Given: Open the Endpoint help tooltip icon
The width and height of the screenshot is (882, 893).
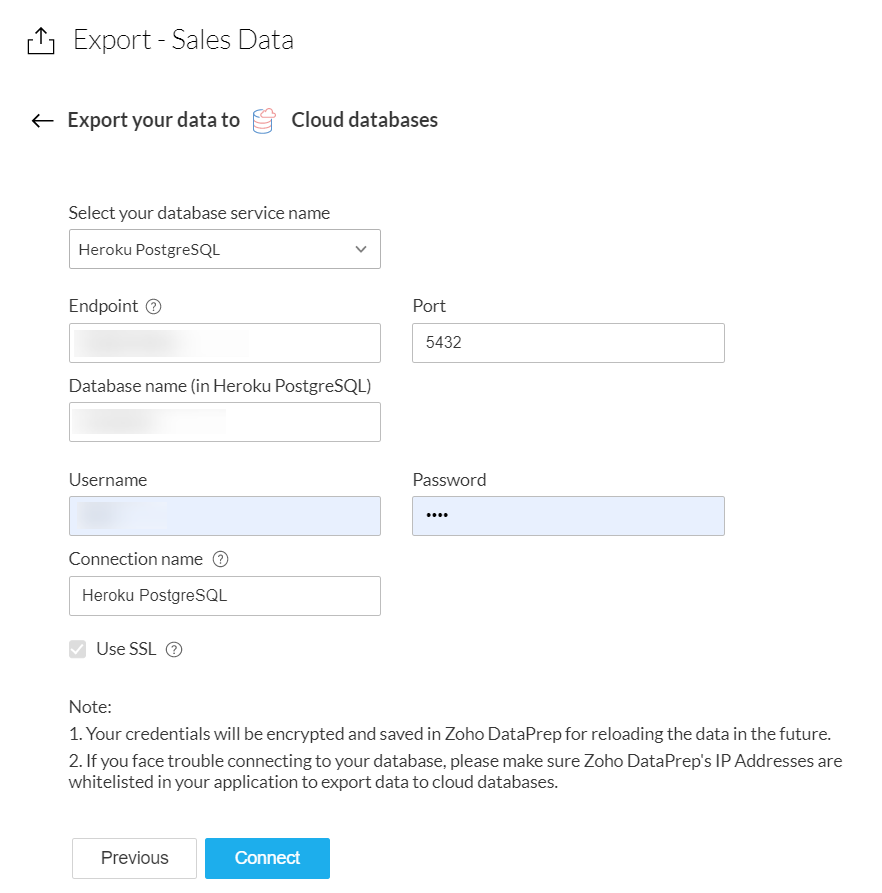Looking at the screenshot, I should tap(153, 307).
